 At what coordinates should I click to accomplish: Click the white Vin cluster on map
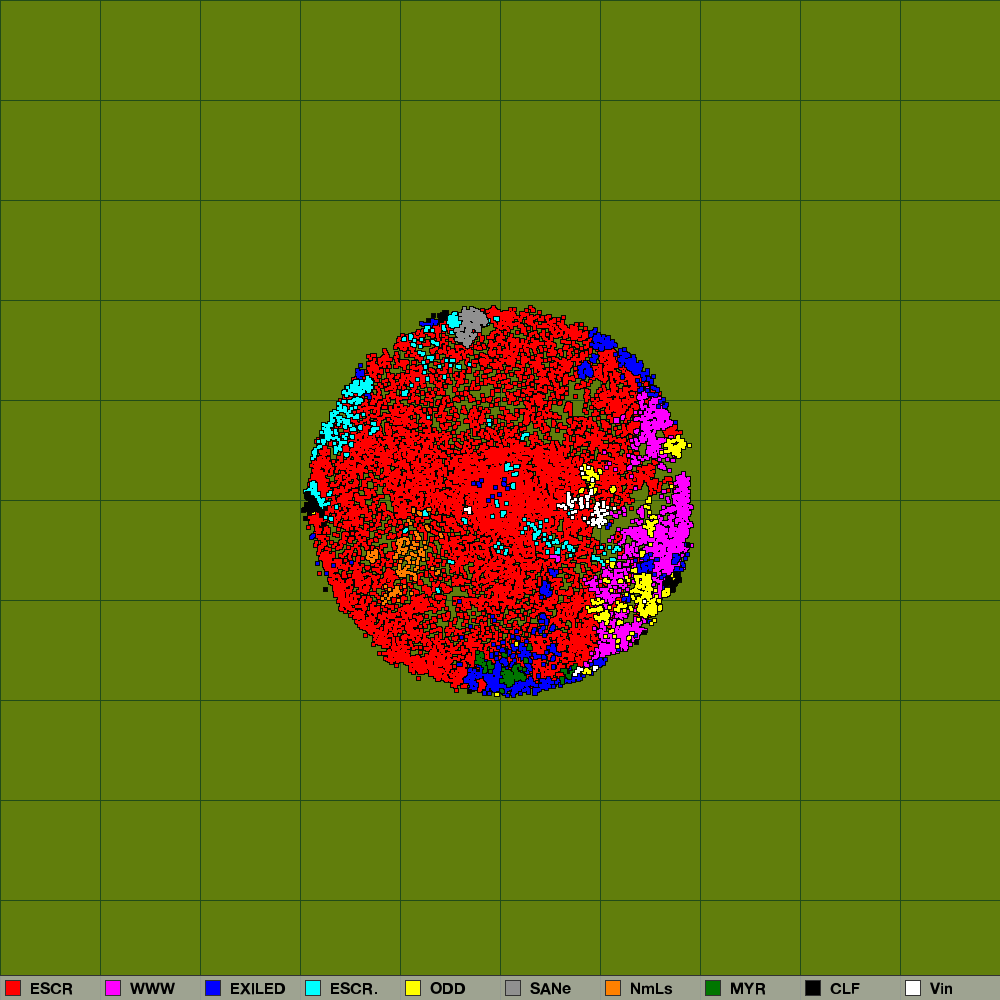pyautogui.click(x=597, y=514)
